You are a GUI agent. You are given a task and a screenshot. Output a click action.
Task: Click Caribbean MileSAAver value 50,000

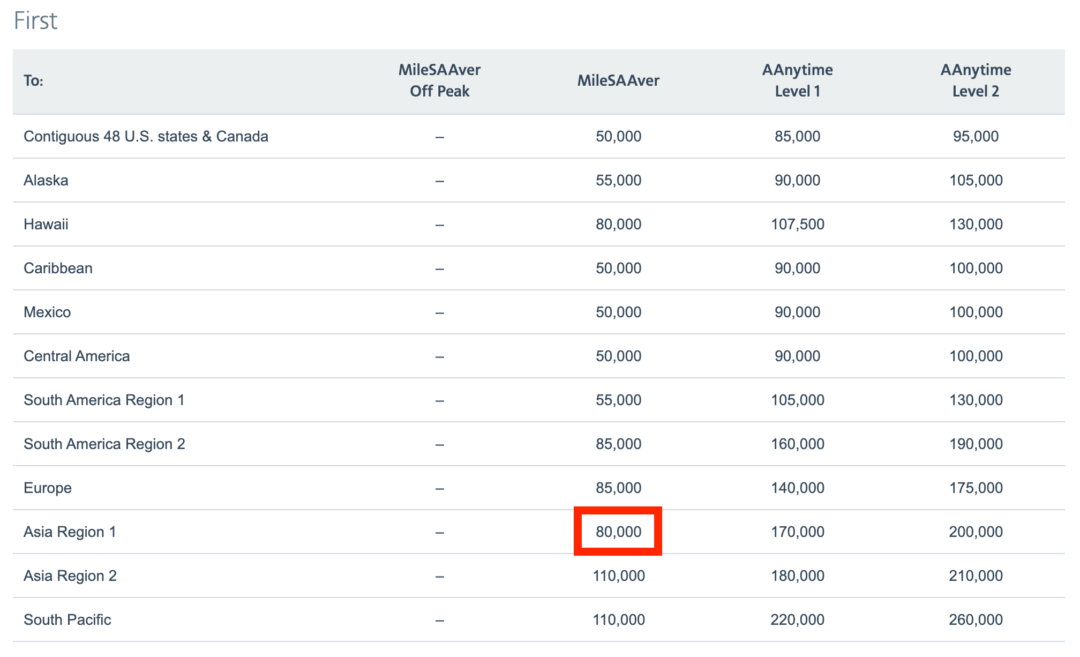coord(618,269)
